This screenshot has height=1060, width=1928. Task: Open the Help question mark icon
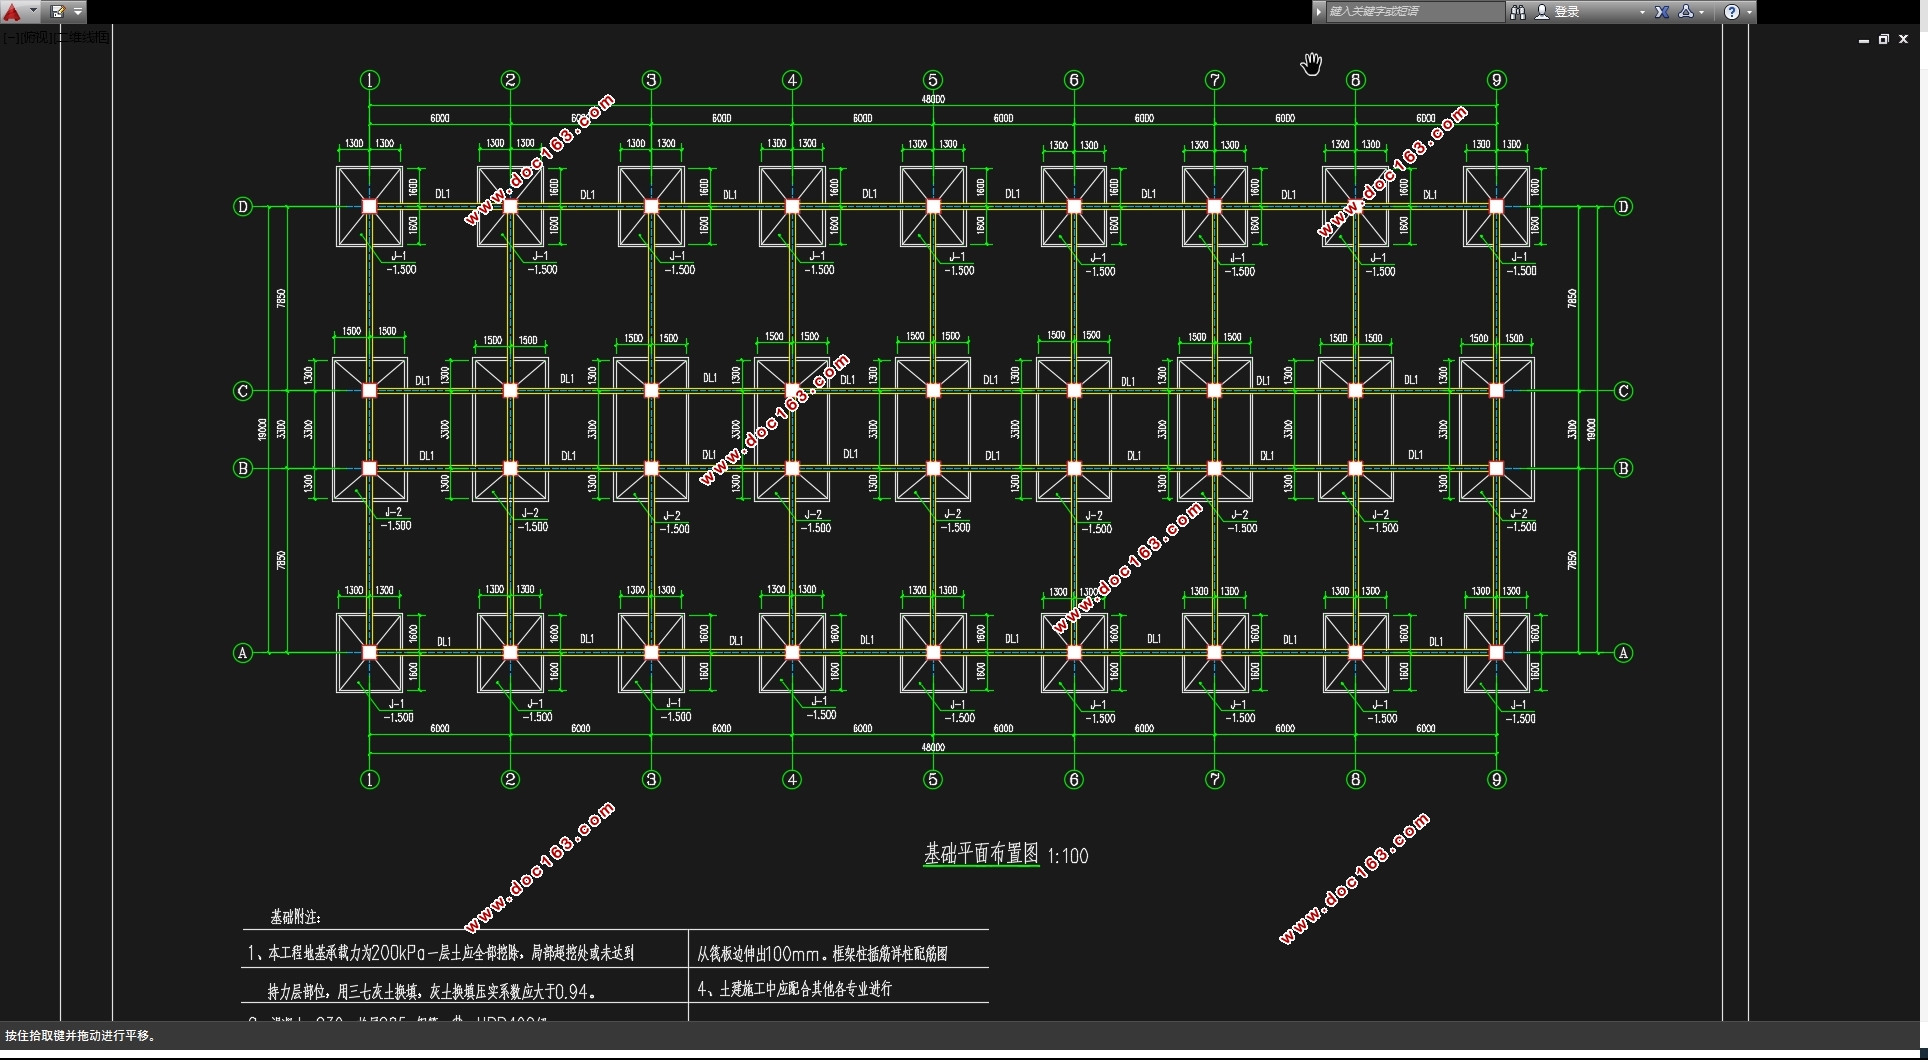[1732, 12]
